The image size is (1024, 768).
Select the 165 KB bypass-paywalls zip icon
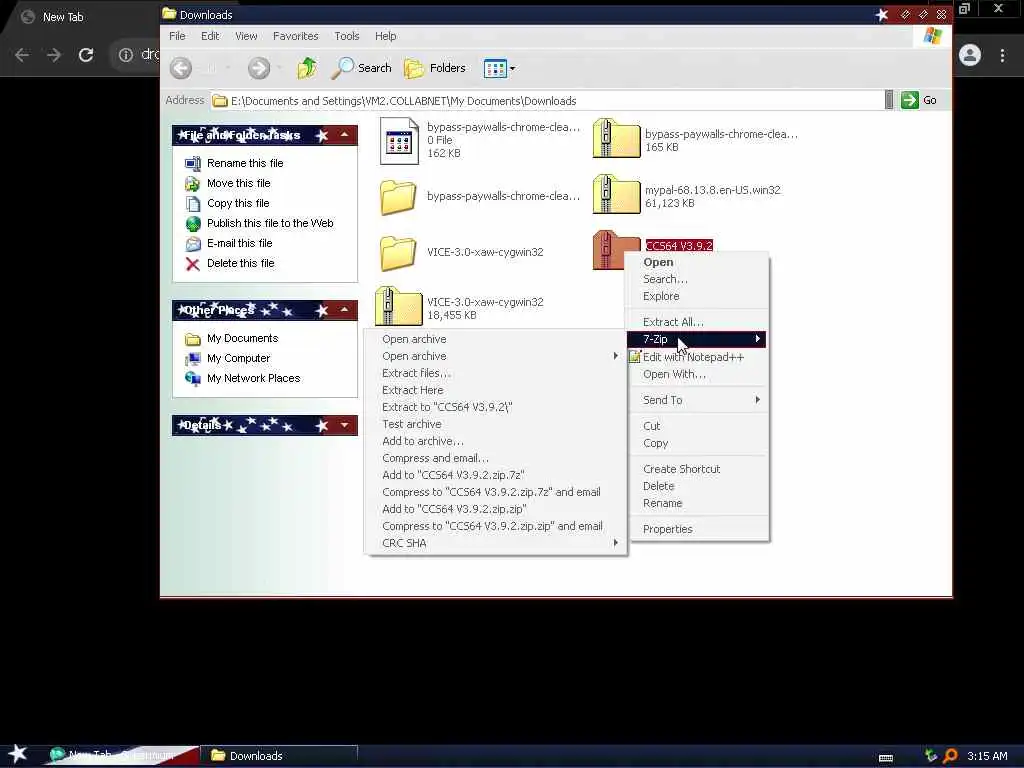coord(616,138)
